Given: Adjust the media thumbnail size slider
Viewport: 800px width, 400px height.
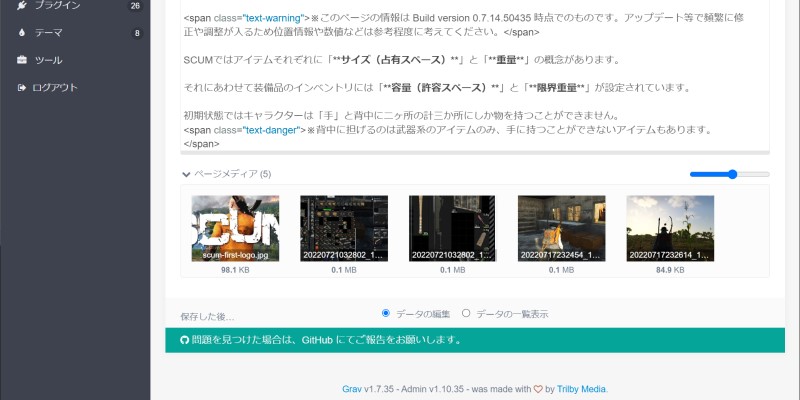Looking at the screenshot, I should click(x=730, y=174).
